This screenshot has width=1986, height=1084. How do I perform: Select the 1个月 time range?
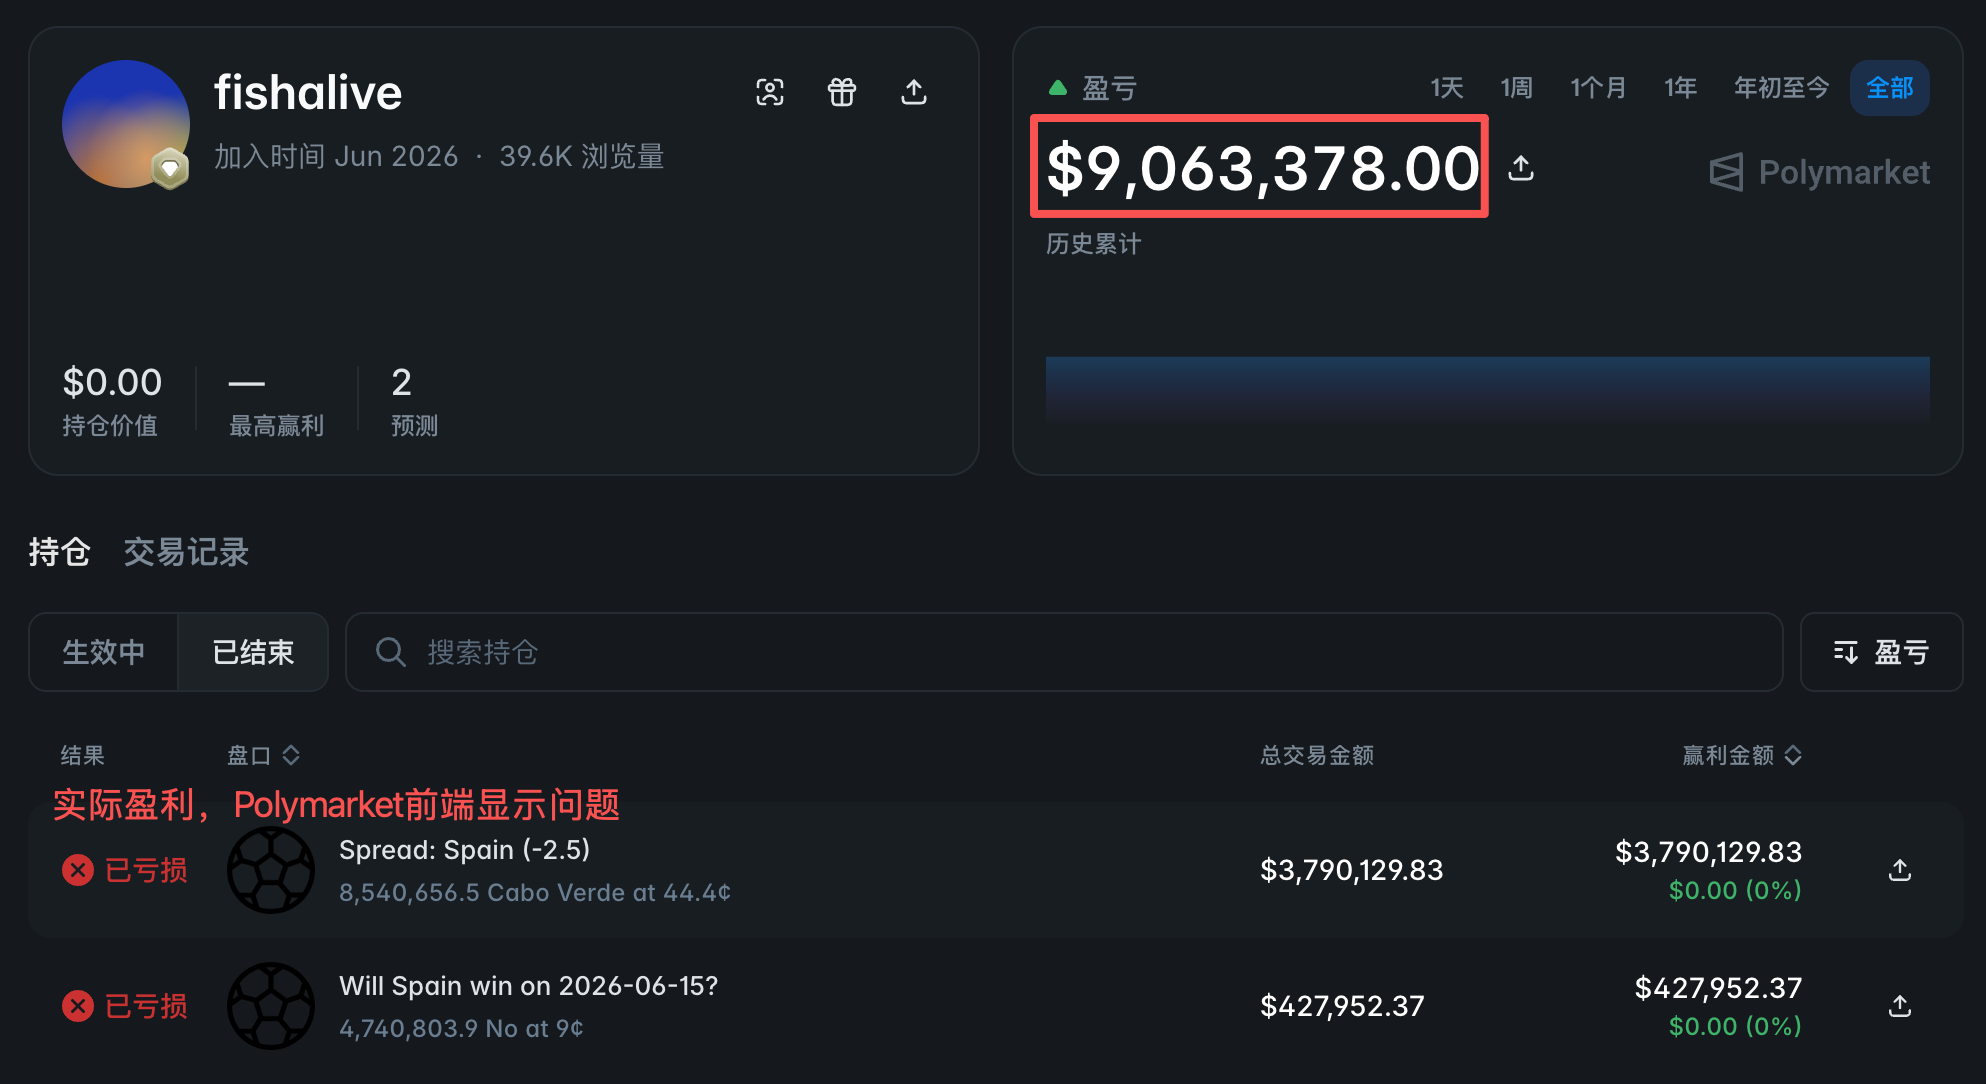pyautogui.click(x=1598, y=88)
